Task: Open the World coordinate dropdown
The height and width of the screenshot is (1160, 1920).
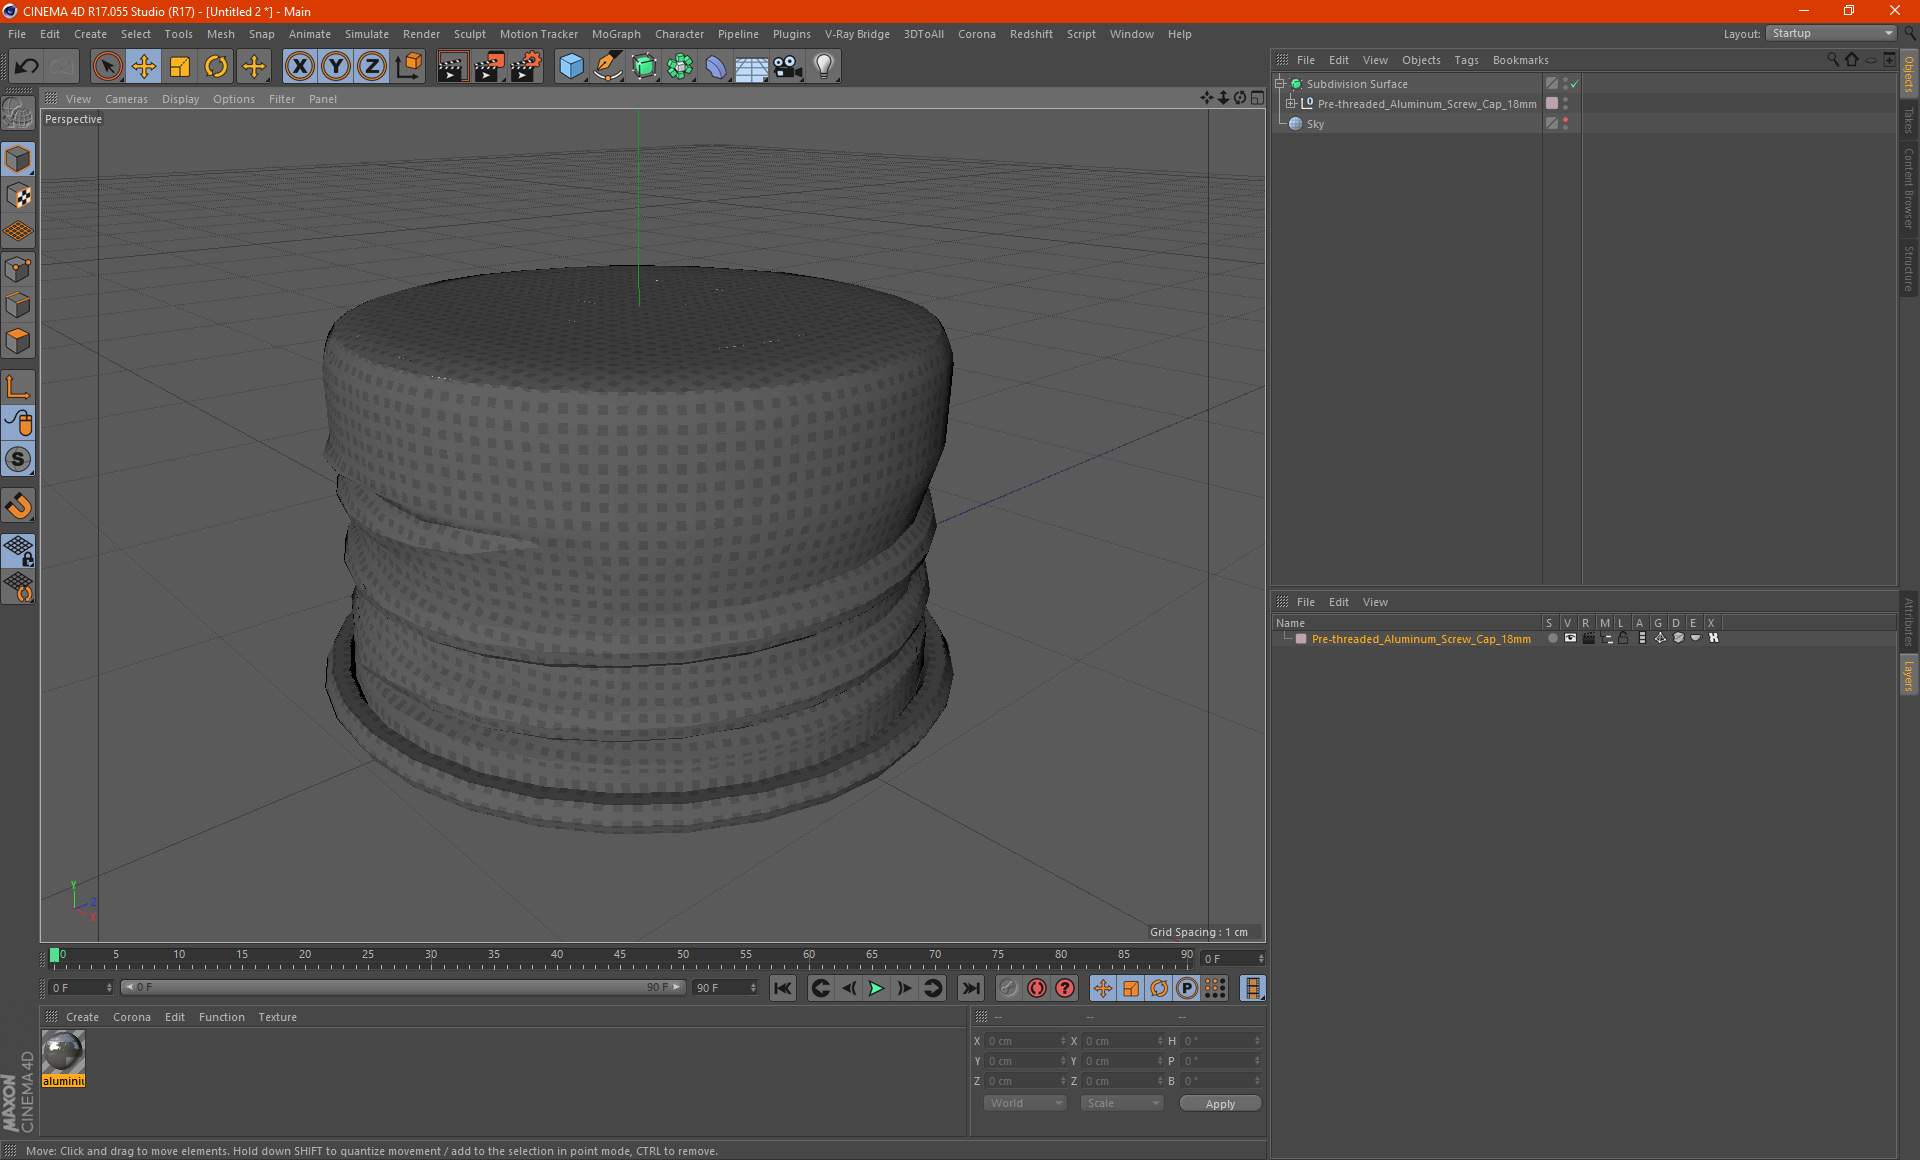Action: 1025,1103
